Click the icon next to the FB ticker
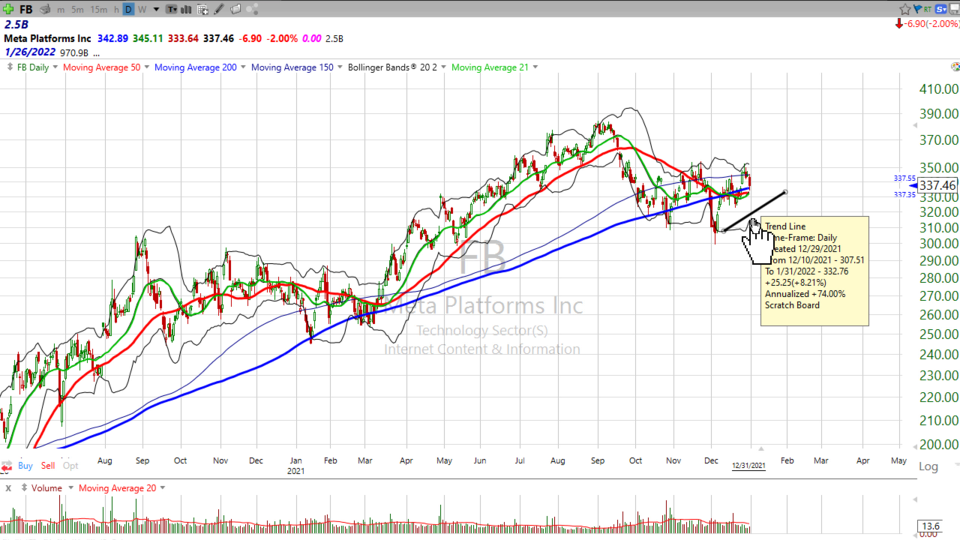This screenshot has width=960, height=540. pos(45,9)
